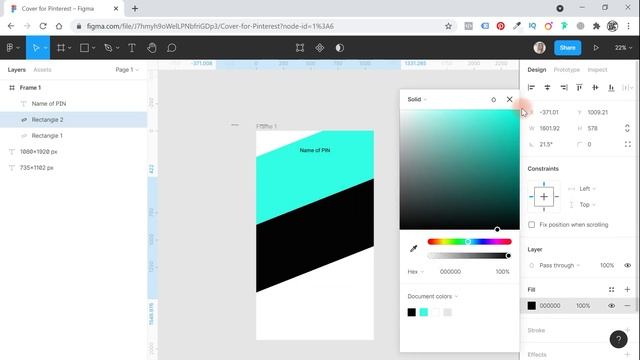Switch to the Layers tab
The height and width of the screenshot is (360, 640).
(17, 70)
